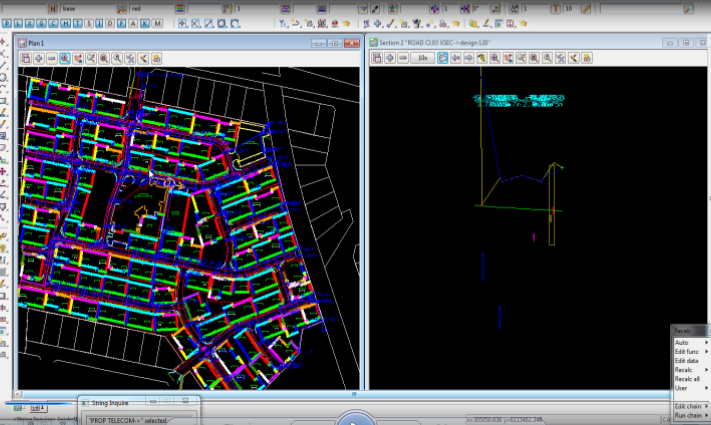Toggle the L snap button
The height and width of the screenshot is (425, 711).
coord(18,24)
